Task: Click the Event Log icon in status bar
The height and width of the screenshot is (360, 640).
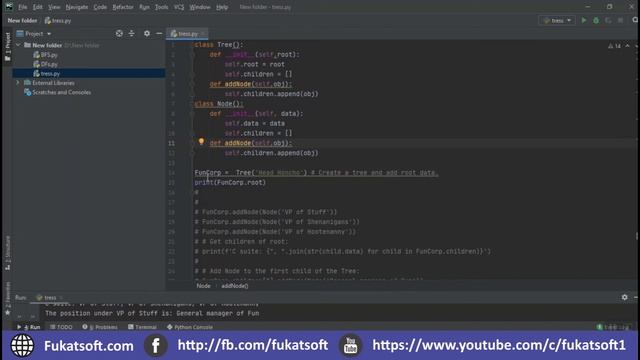Action: [600, 327]
